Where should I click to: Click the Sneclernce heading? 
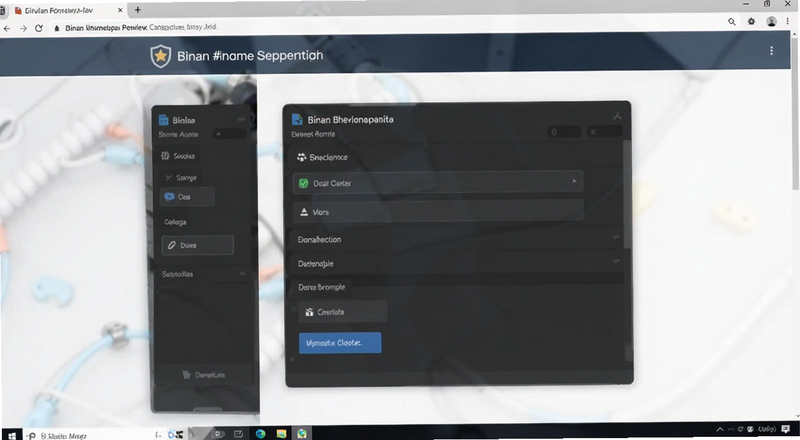coord(329,157)
